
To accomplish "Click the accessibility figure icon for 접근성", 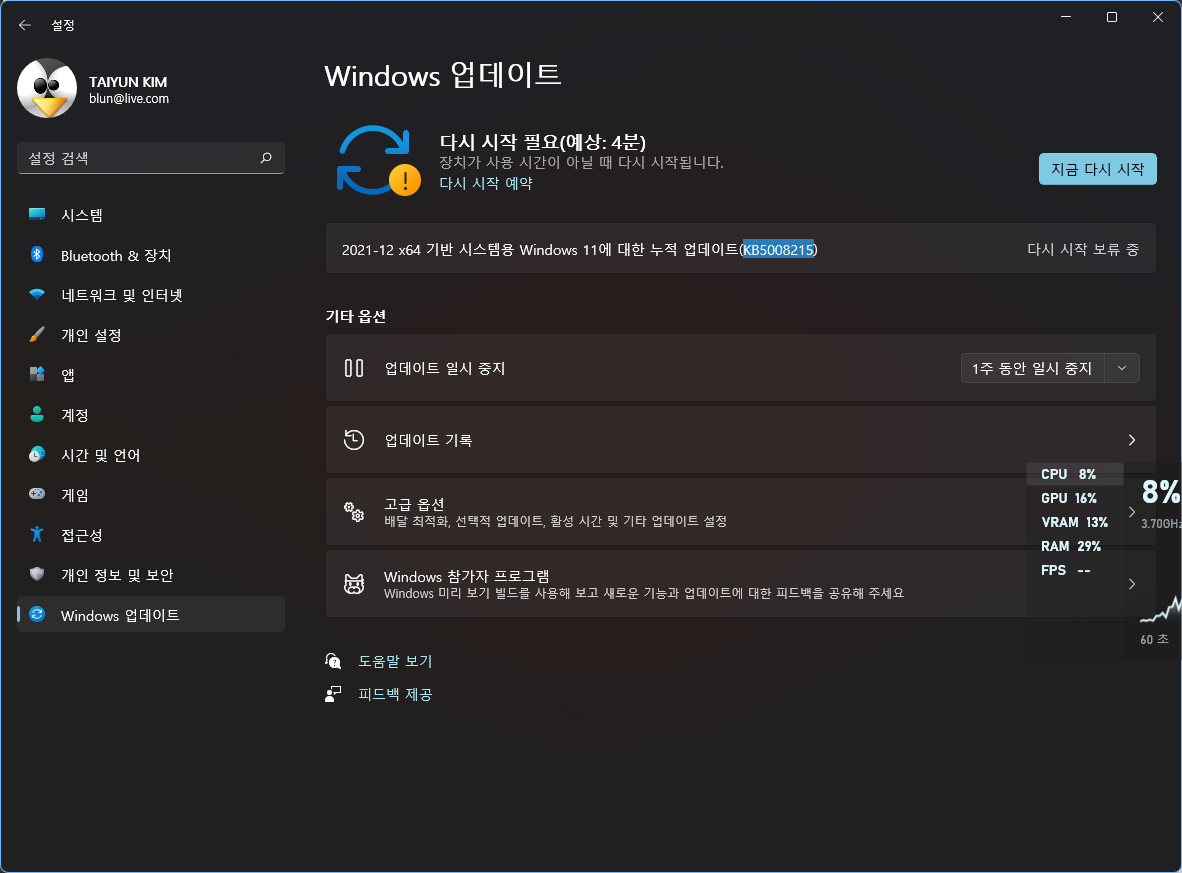I will coord(37,534).
